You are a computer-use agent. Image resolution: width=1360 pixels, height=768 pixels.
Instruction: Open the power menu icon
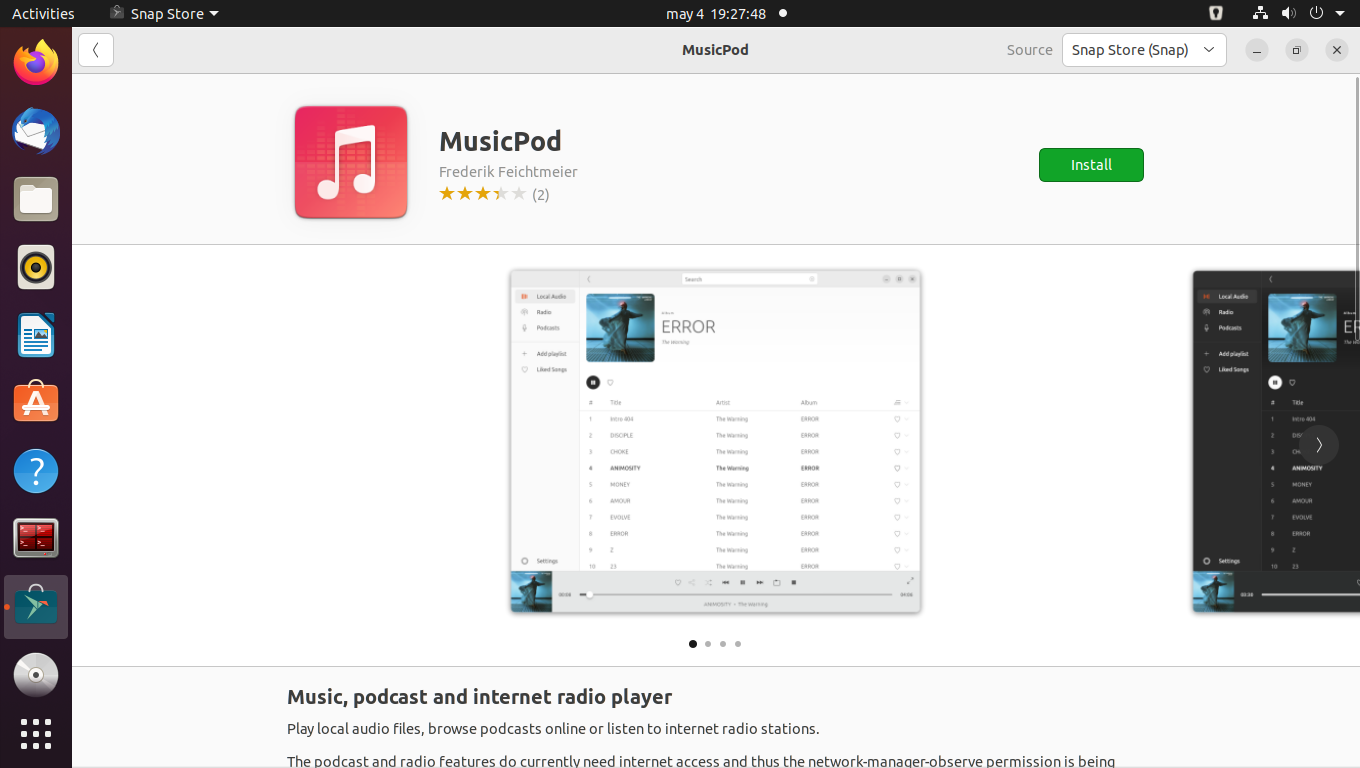click(x=1316, y=14)
